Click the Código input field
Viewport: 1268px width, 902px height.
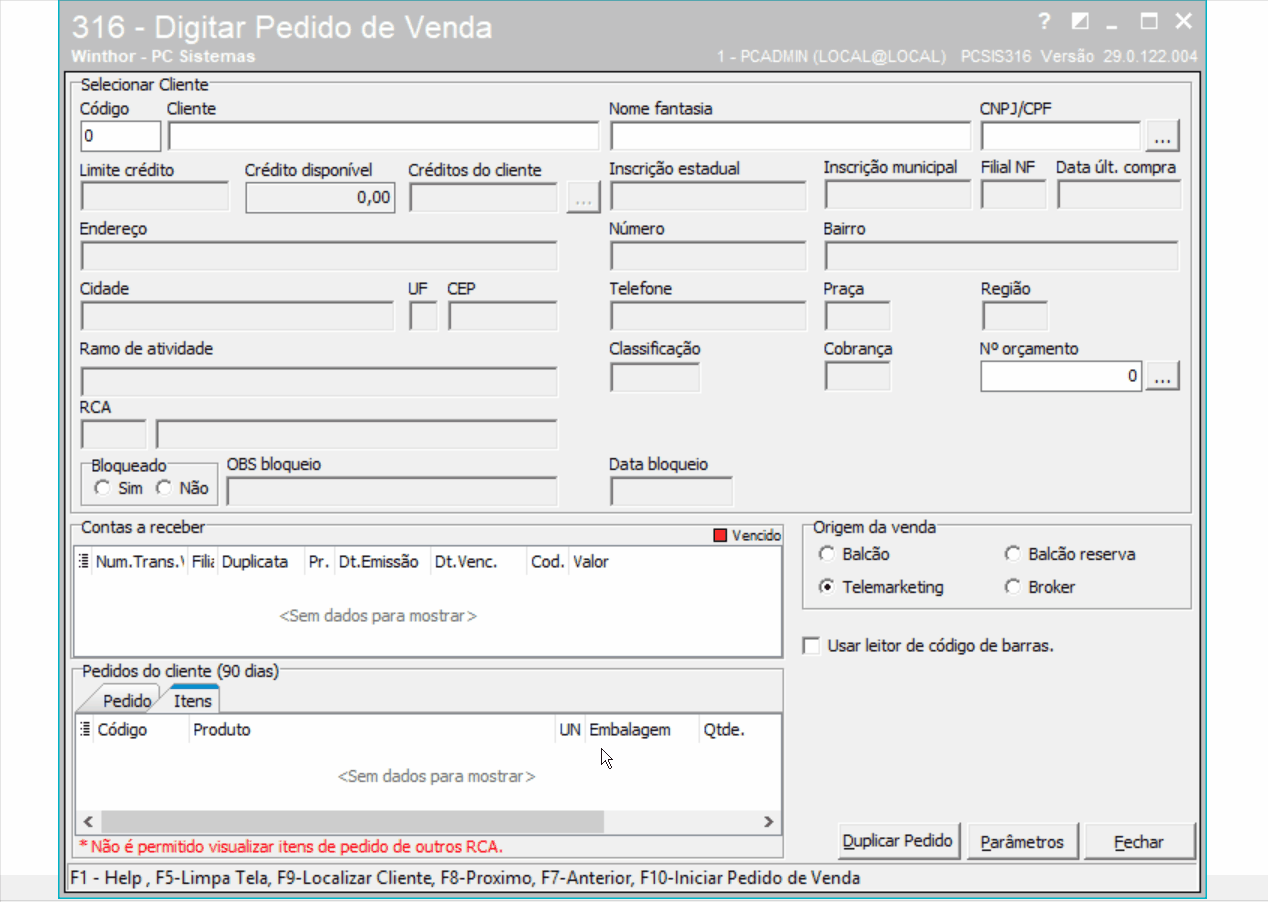click(120, 136)
